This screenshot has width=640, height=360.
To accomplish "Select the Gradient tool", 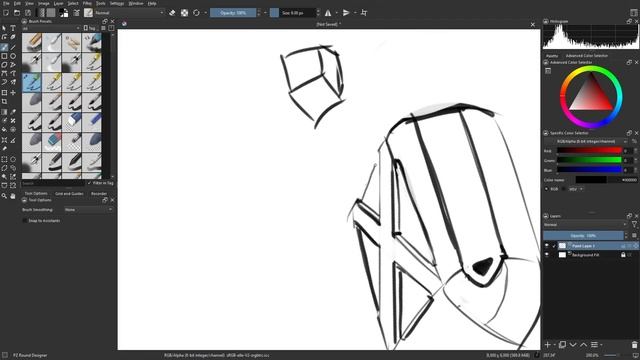I will coord(4,111).
